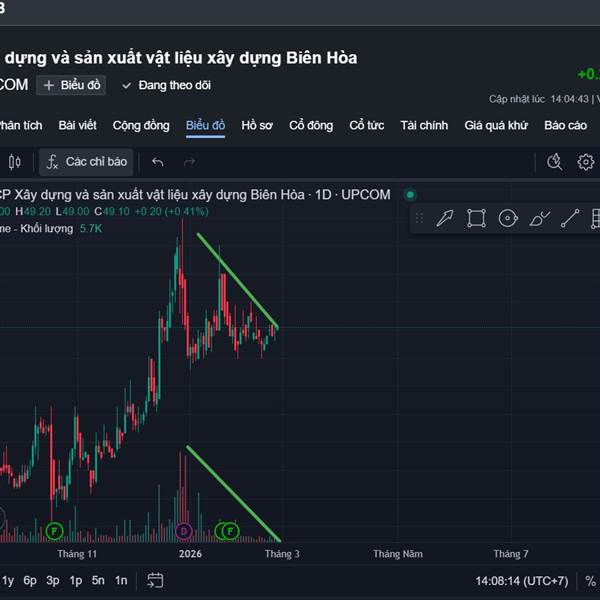
Task: Redo the chart action
Action: click(189, 162)
